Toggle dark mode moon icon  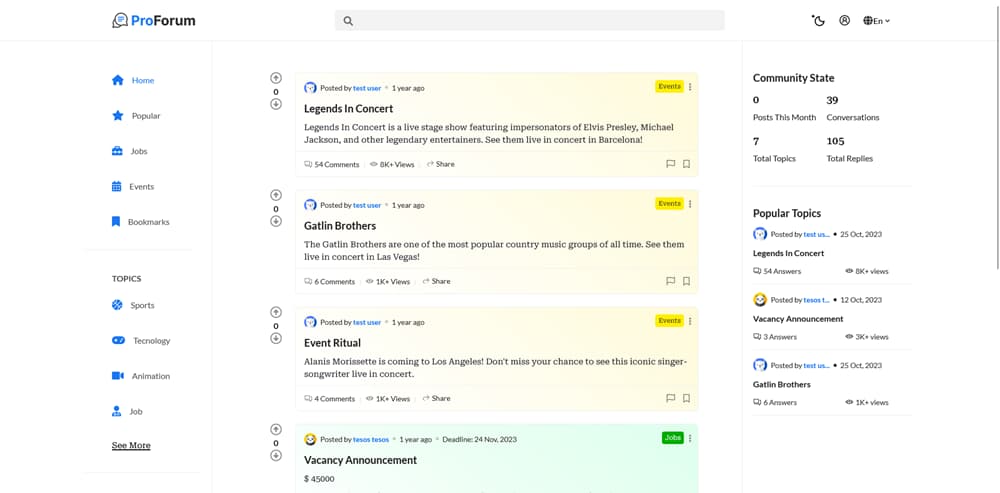click(x=818, y=20)
